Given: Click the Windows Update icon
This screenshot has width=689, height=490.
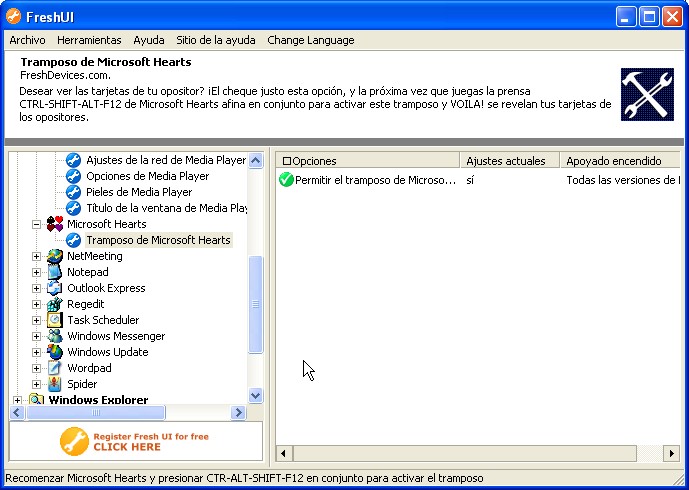Looking at the screenshot, I should point(55,352).
